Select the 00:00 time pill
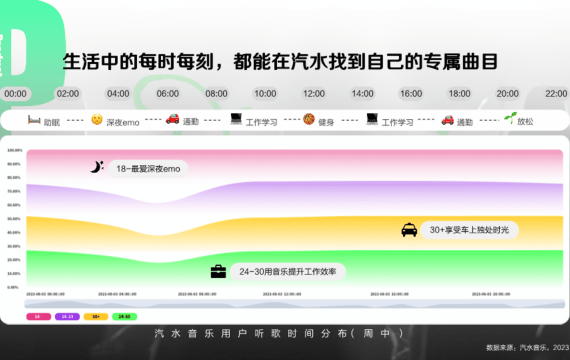This screenshot has width=570, height=360. point(15,94)
